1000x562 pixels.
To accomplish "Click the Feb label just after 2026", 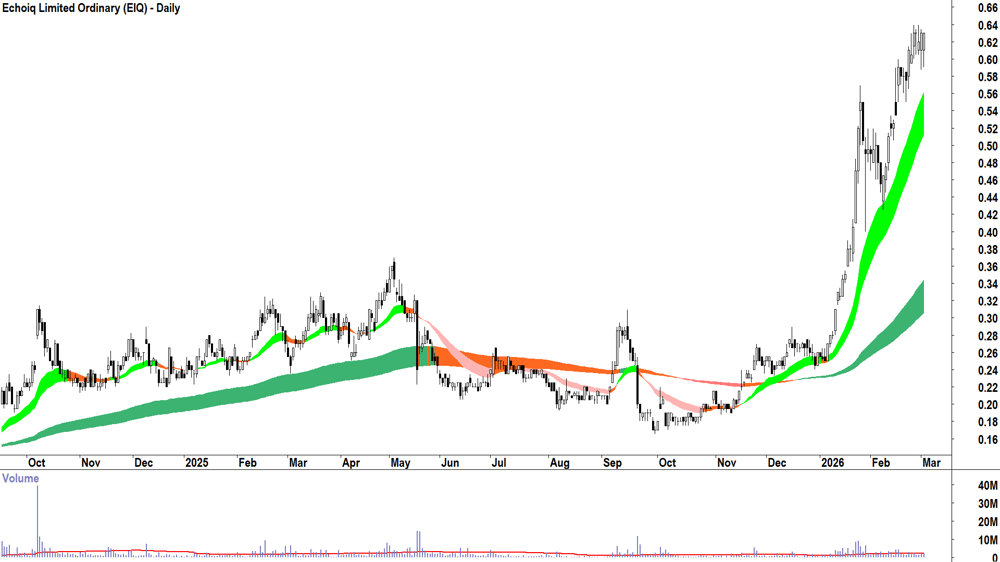I will tap(880, 462).
